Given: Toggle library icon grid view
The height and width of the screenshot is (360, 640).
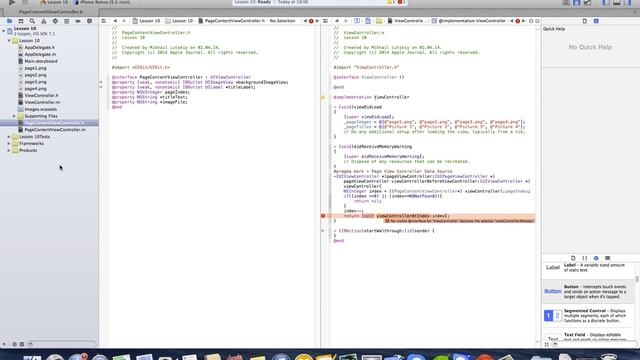Looking at the screenshot, I should click(547, 344).
